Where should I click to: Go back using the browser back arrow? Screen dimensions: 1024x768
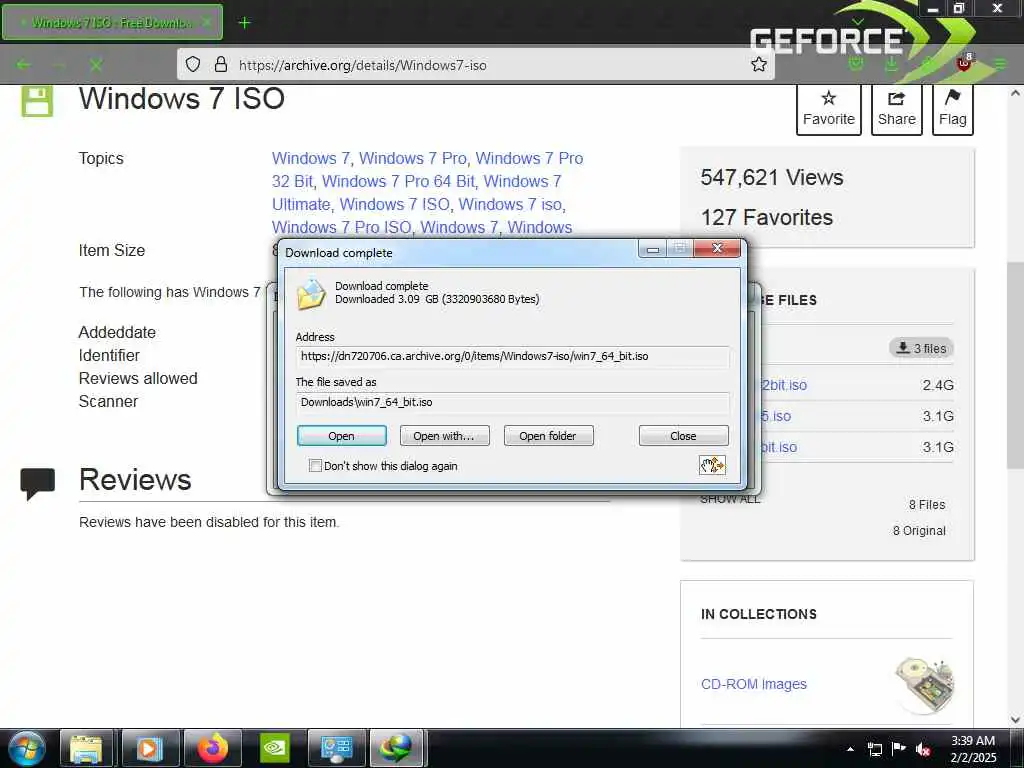point(24,65)
